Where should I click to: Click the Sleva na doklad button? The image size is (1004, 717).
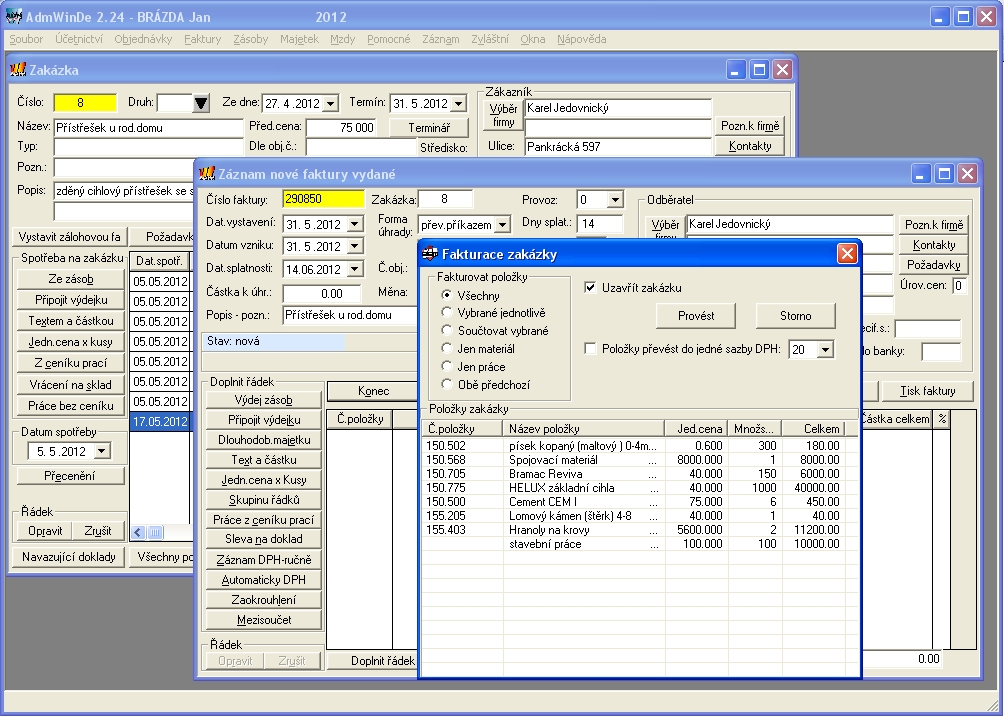(x=264, y=539)
